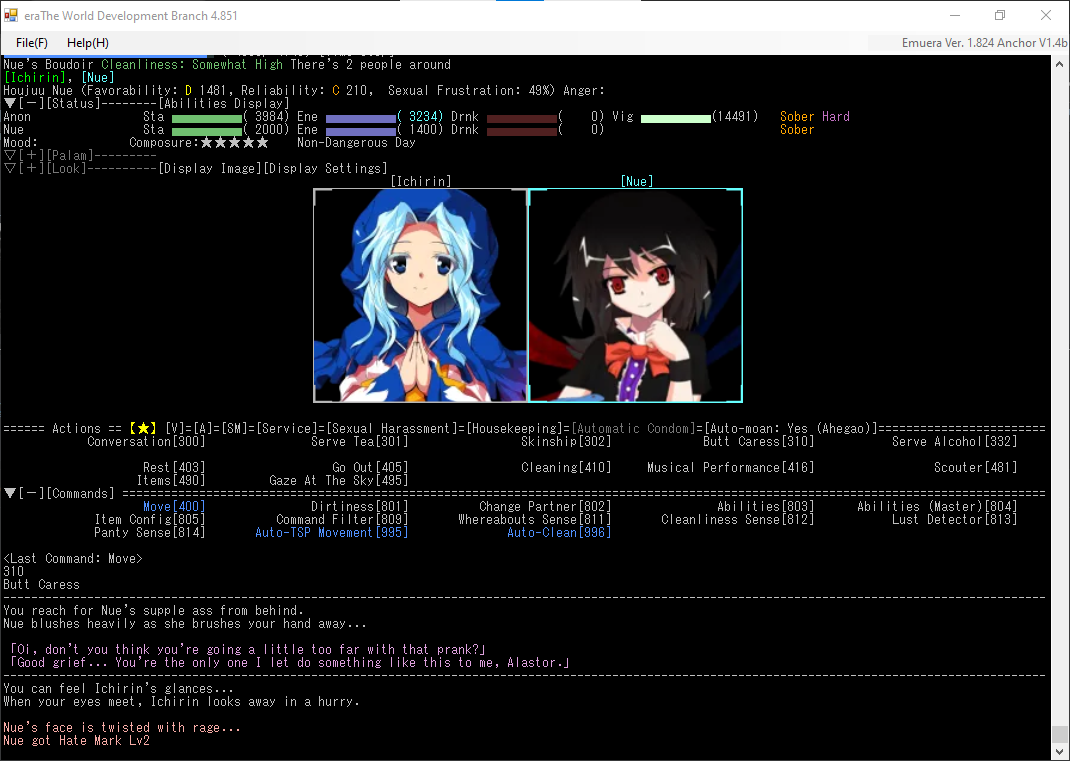1070x761 pixels.
Task: Click the vertical scrollbar track
Action: [1060, 400]
